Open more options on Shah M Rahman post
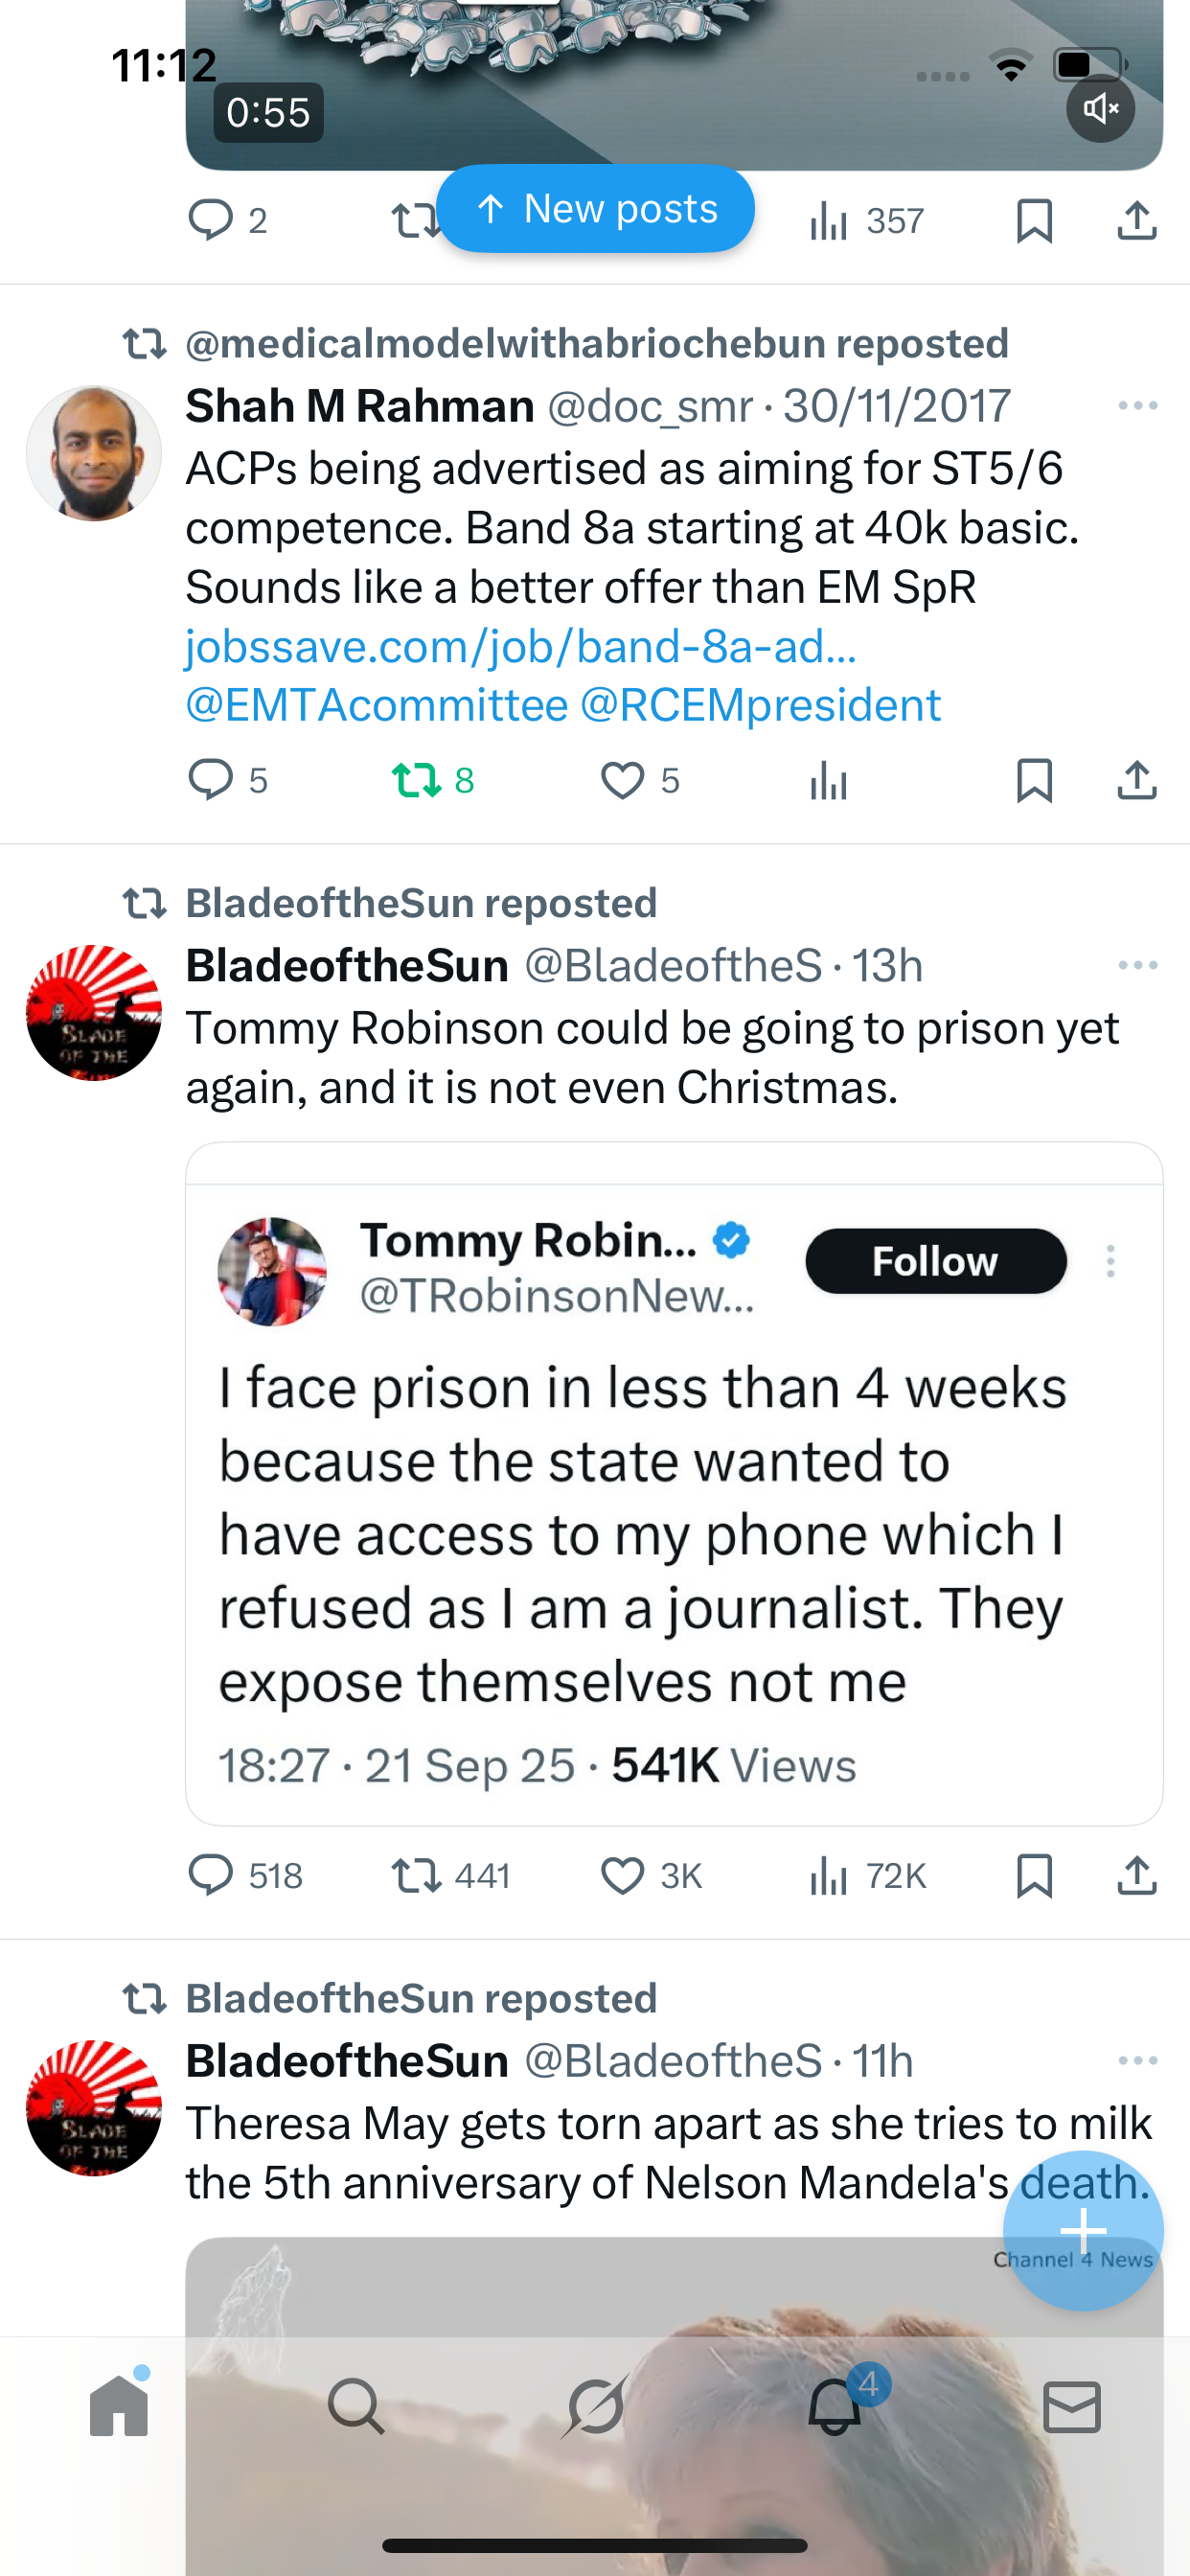This screenshot has width=1190, height=2576. click(x=1137, y=406)
